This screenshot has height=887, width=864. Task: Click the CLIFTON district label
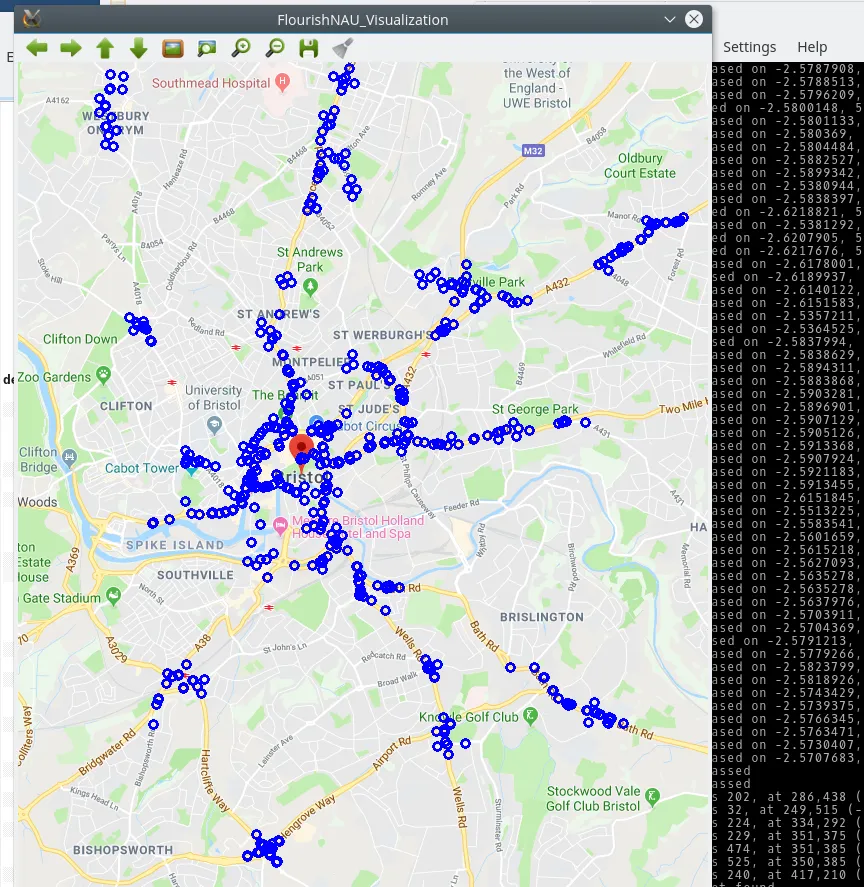tap(126, 406)
